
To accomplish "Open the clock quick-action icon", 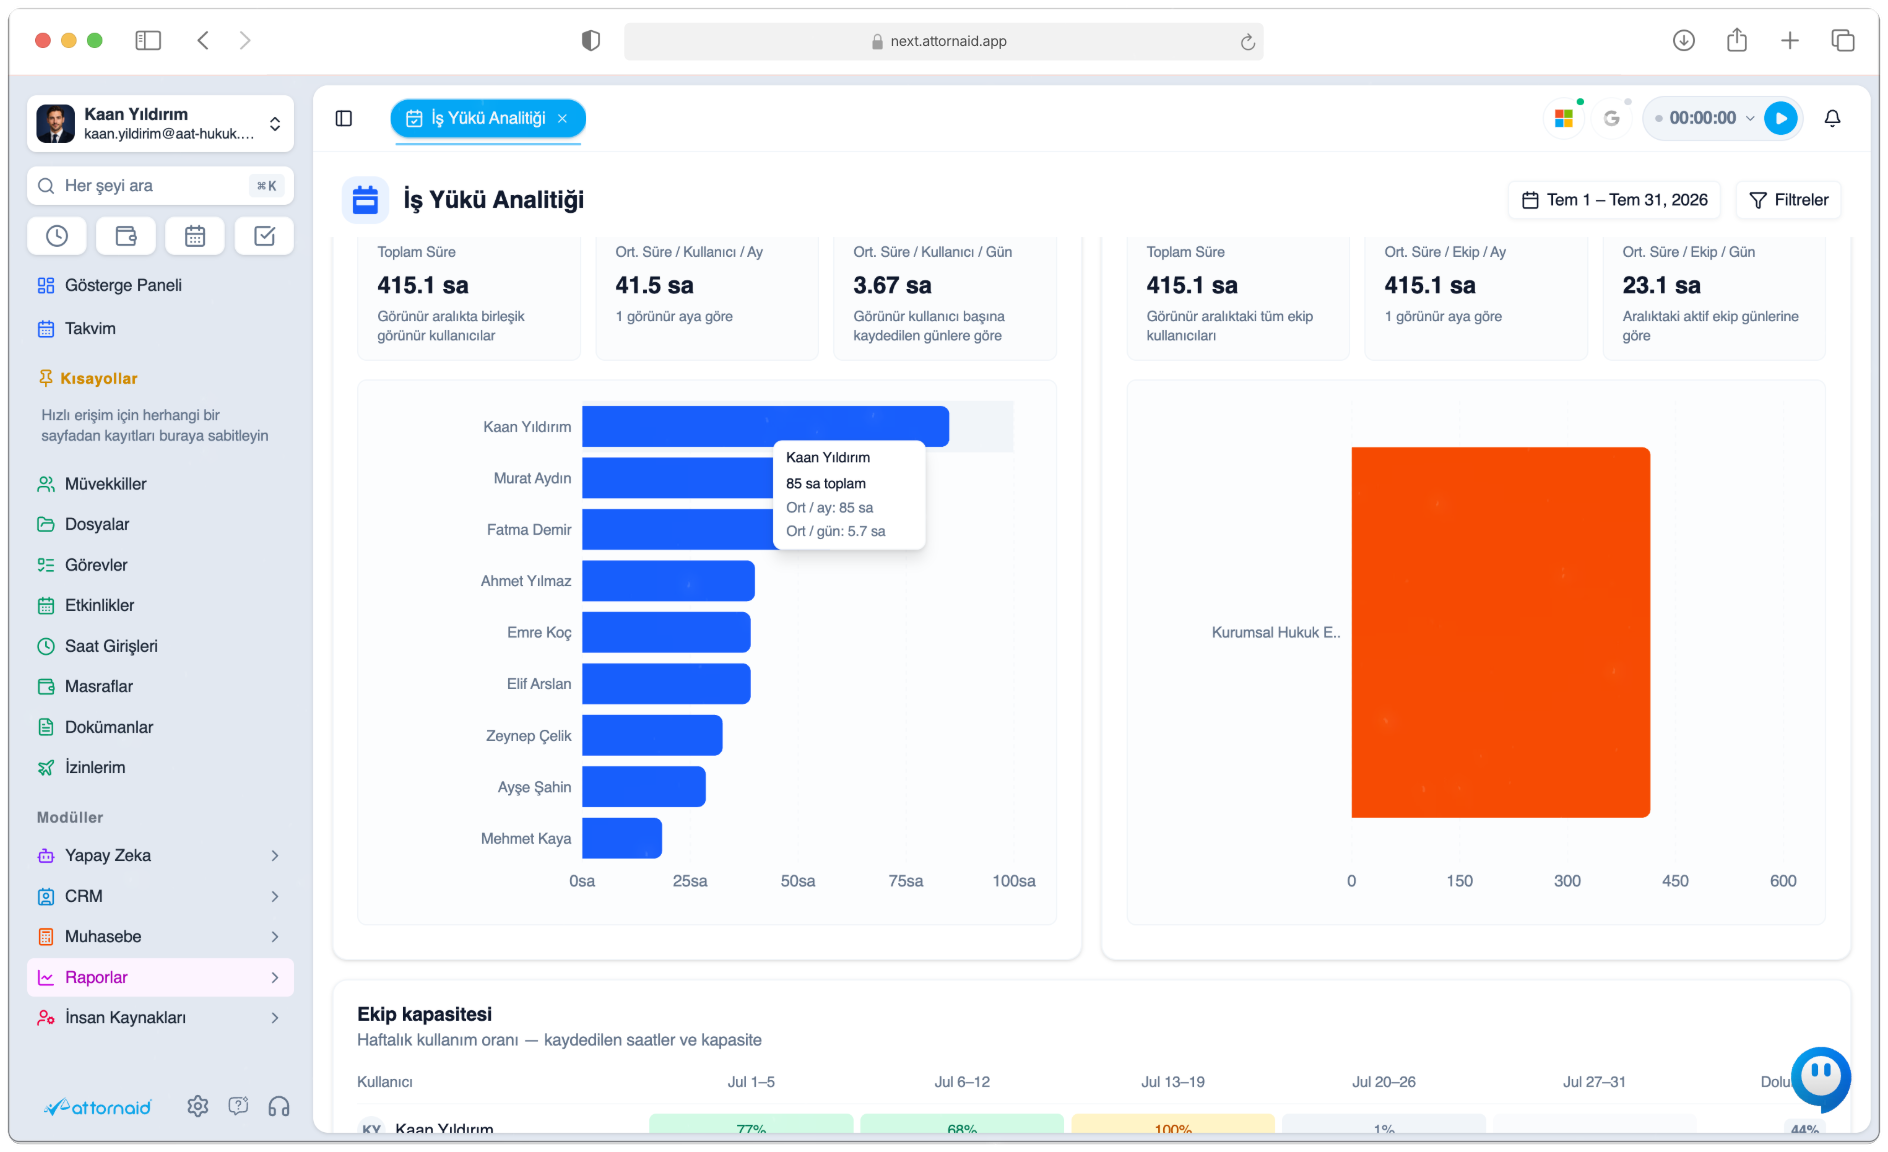I will tap(57, 236).
